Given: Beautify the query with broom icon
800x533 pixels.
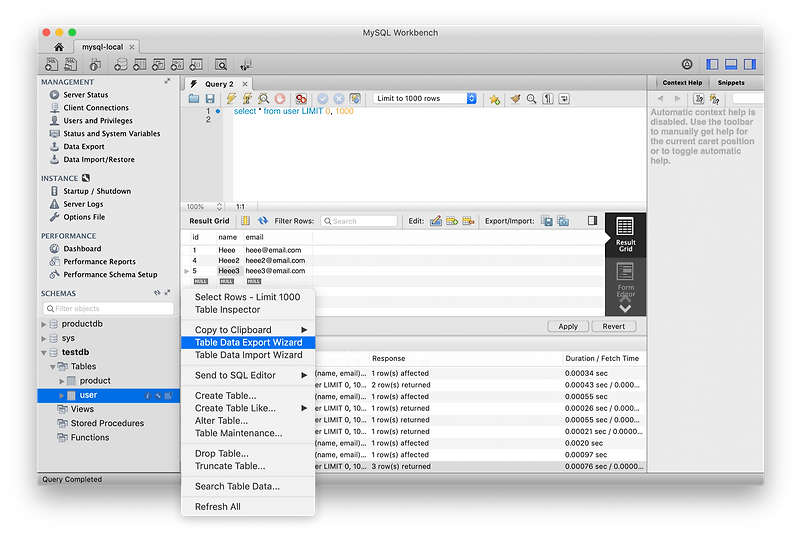Looking at the screenshot, I should coord(515,98).
